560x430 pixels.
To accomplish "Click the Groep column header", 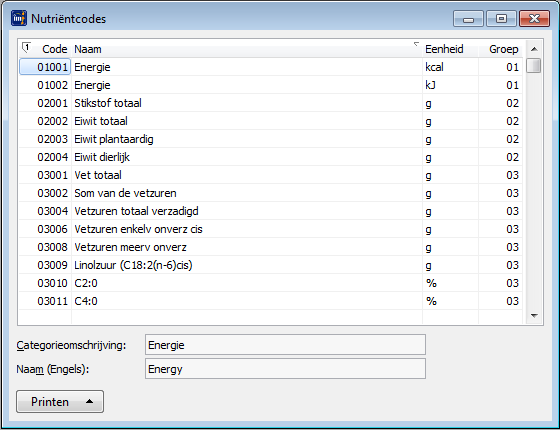I will pyautogui.click(x=500, y=49).
